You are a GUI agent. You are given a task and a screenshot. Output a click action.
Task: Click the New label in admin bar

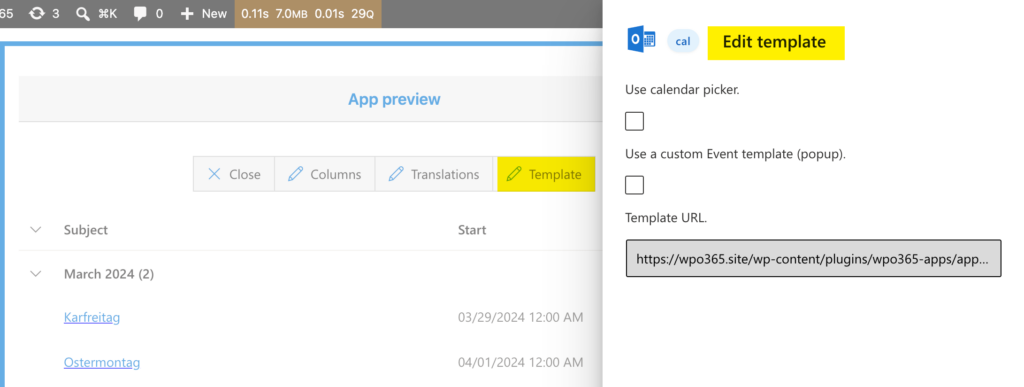(x=214, y=14)
